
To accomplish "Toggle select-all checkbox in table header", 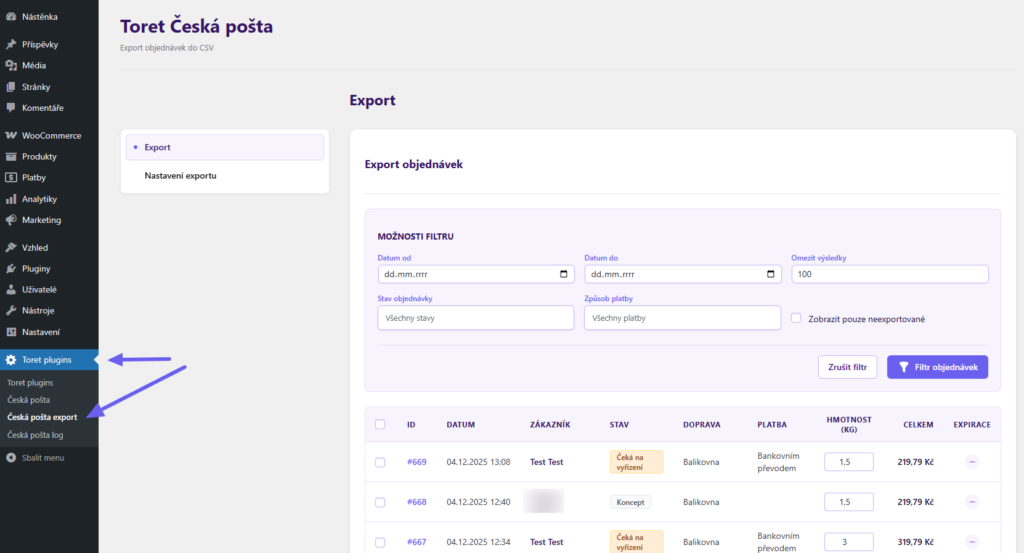I will (x=380, y=424).
